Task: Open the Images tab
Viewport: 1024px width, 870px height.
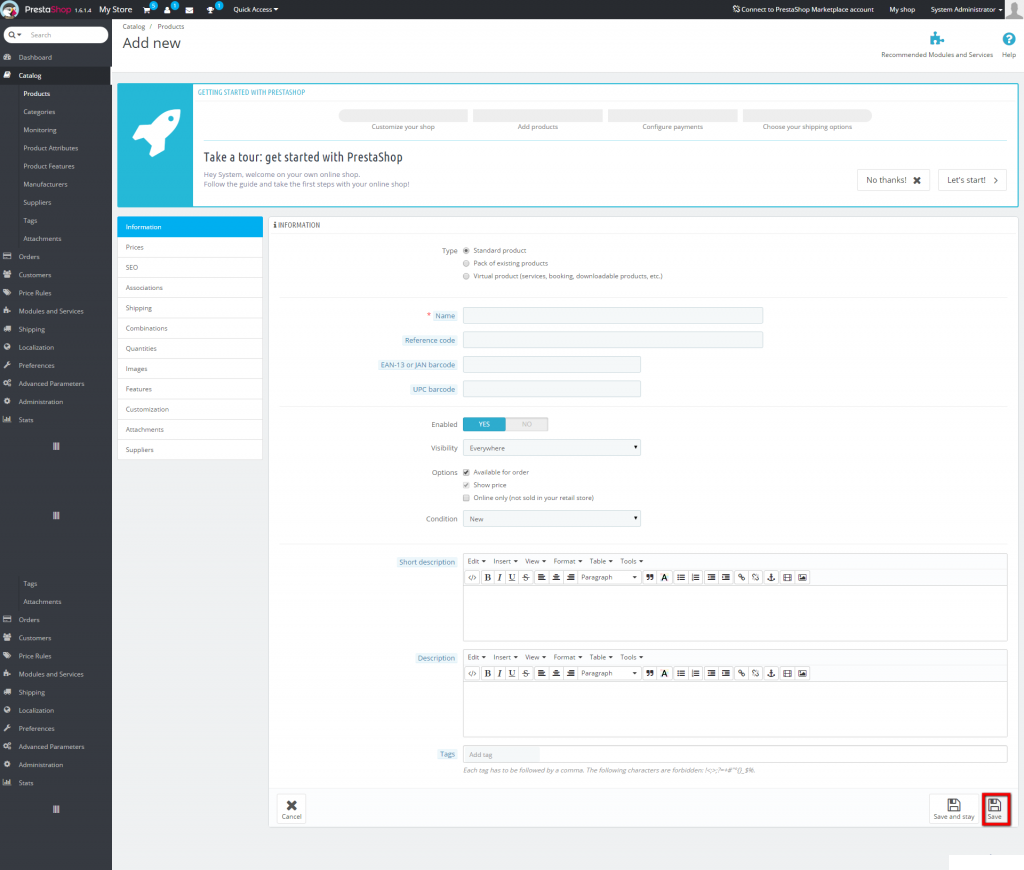Action: 190,369
